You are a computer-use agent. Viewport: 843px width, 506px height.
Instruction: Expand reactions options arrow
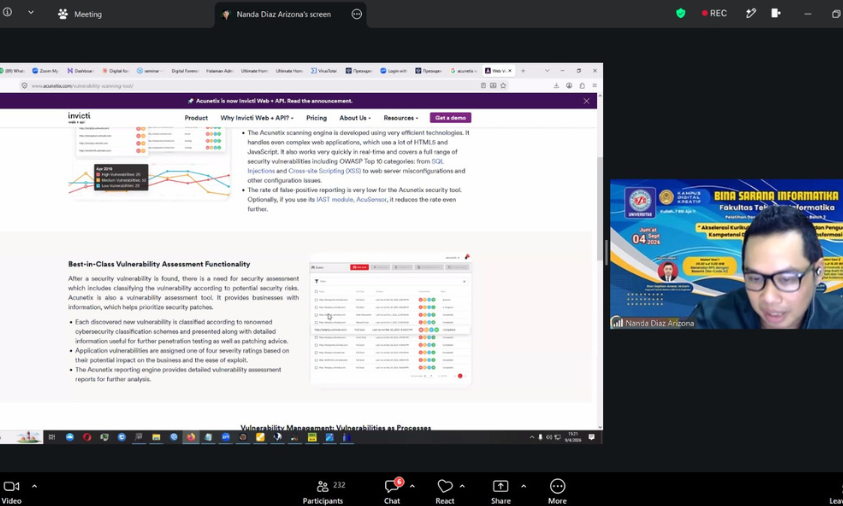click(462, 486)
